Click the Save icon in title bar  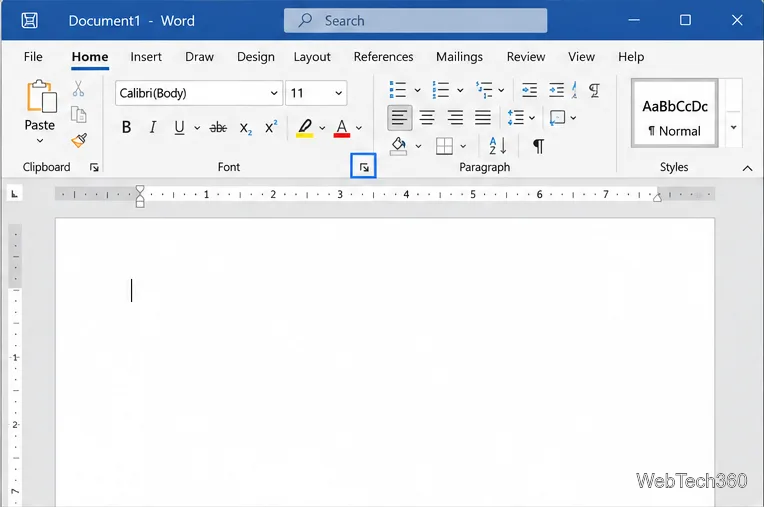click(30, 20)
